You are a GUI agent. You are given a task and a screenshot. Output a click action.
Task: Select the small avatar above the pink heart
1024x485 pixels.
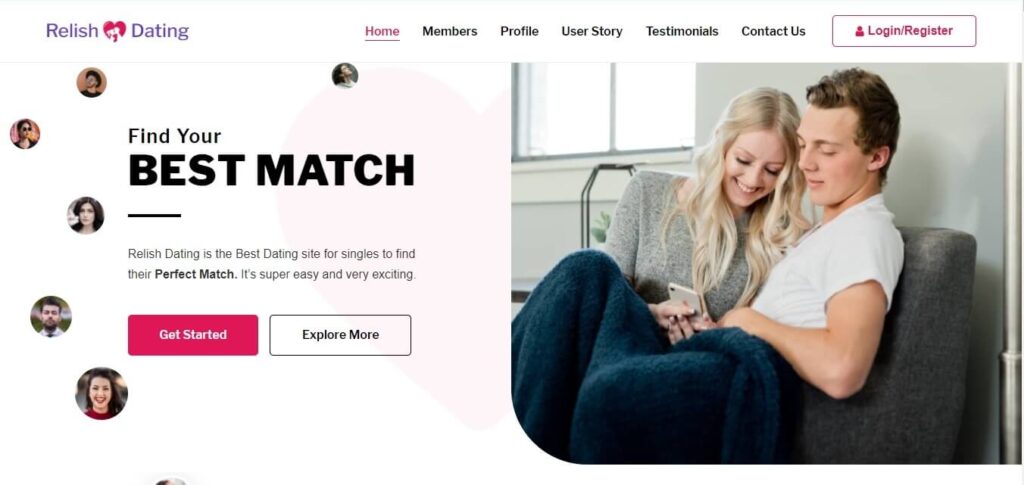click(345, 76)
